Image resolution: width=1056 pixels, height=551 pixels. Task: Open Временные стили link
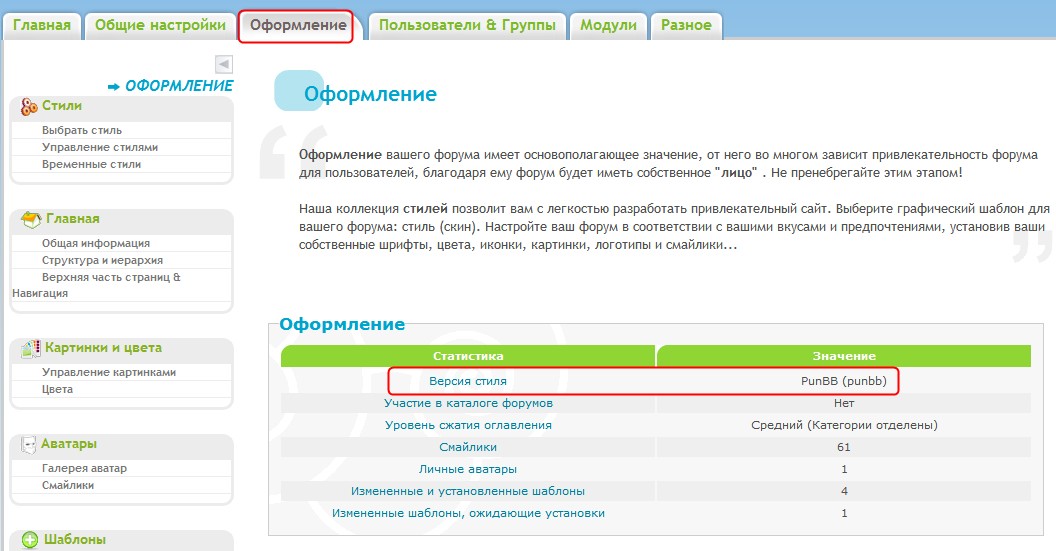click(x=91, y=164)
